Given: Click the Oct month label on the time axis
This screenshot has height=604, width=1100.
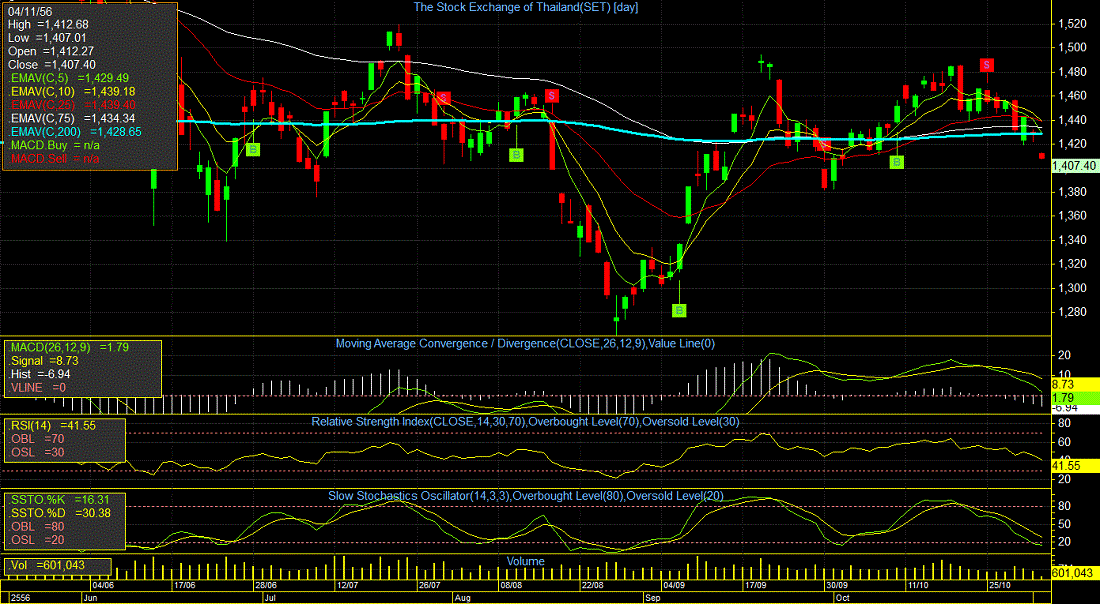Looking at the screenshot, I should coord(843,598).
